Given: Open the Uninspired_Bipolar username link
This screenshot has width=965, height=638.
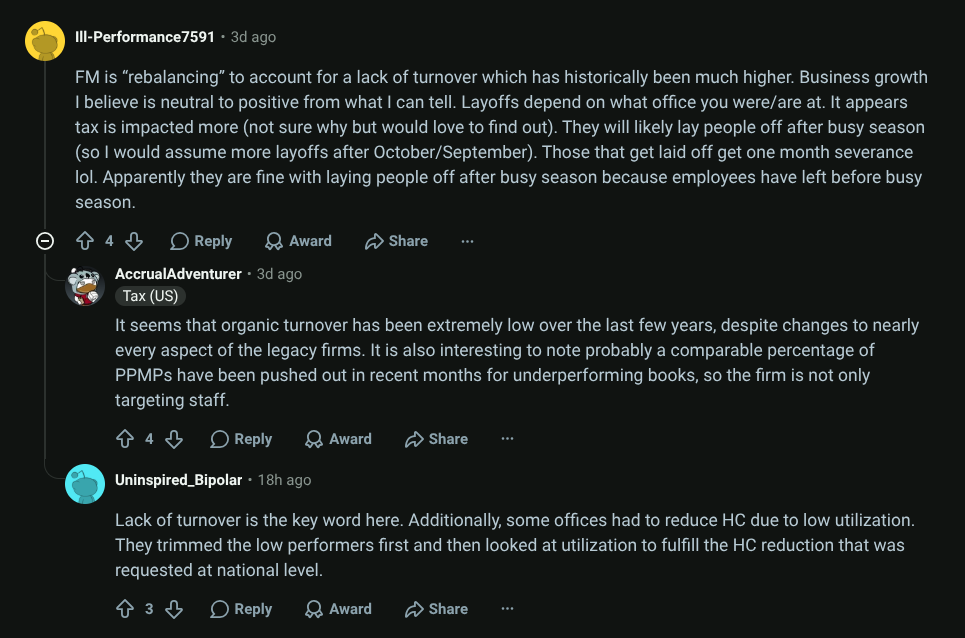Looking at the screenshot, I should point(178,480).
